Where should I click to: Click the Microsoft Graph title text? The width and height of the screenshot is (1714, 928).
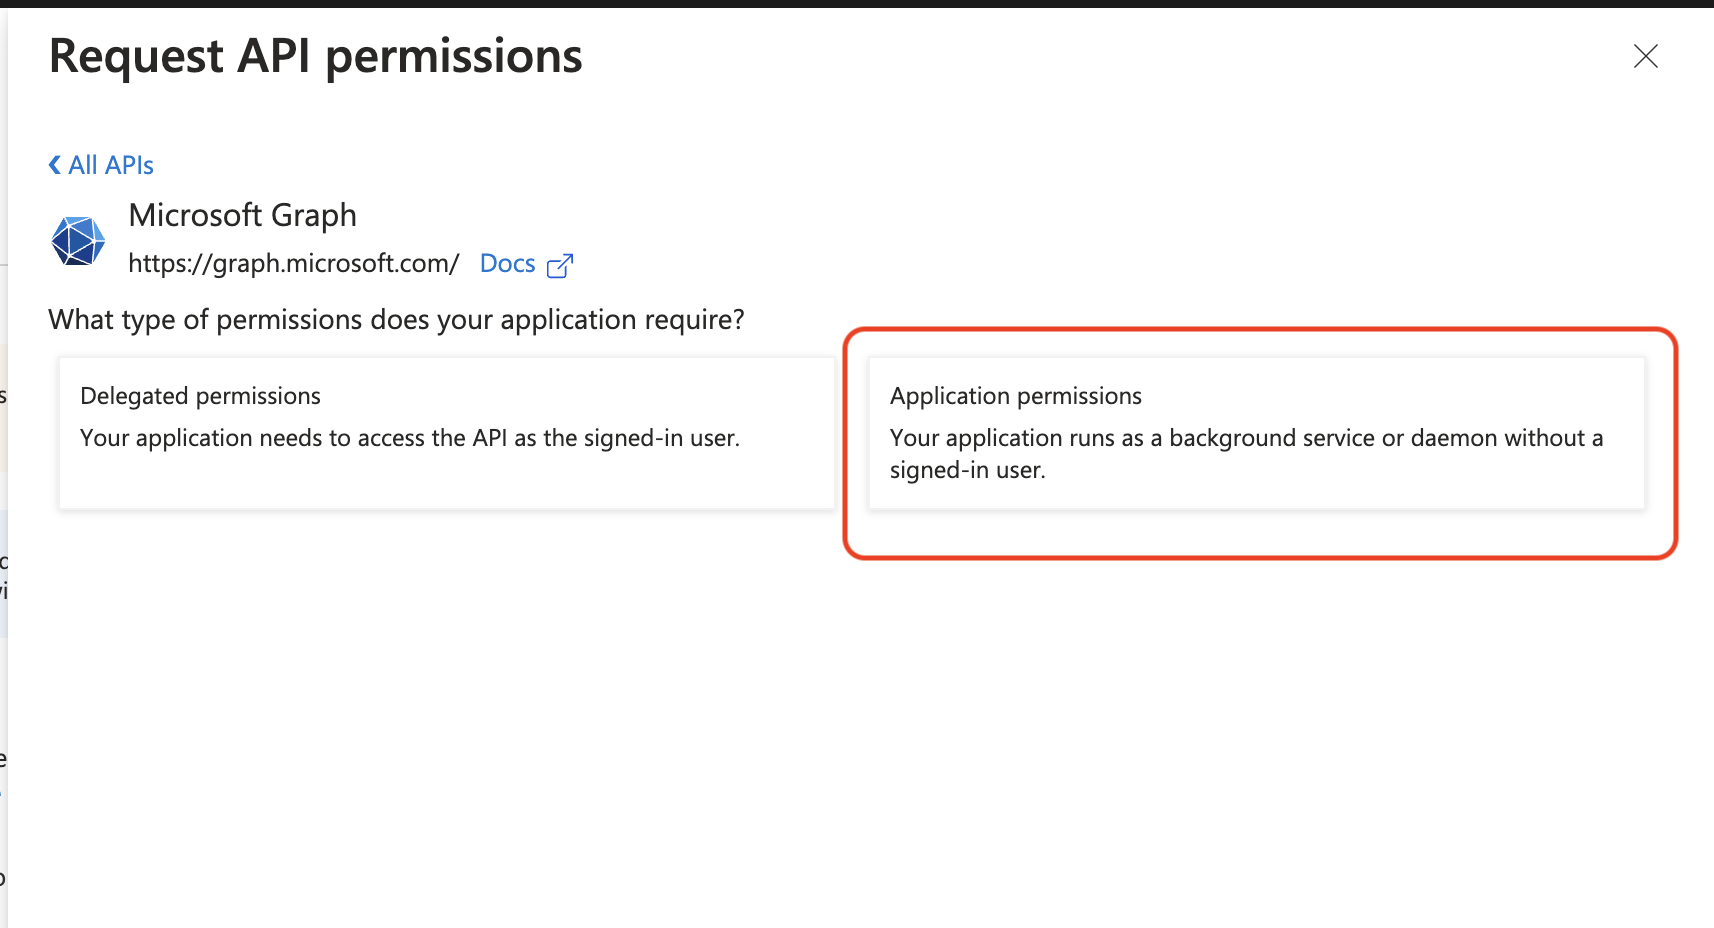(243, 215)
